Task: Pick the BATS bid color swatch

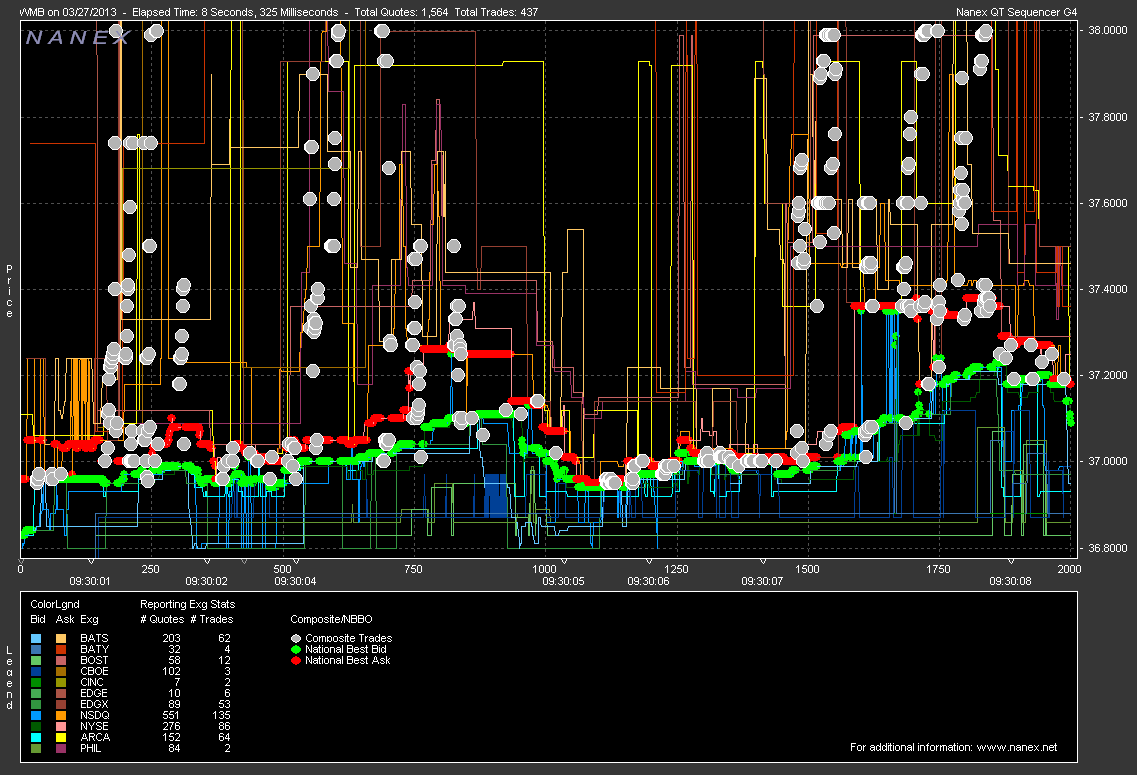Action: tap(36, 639)
